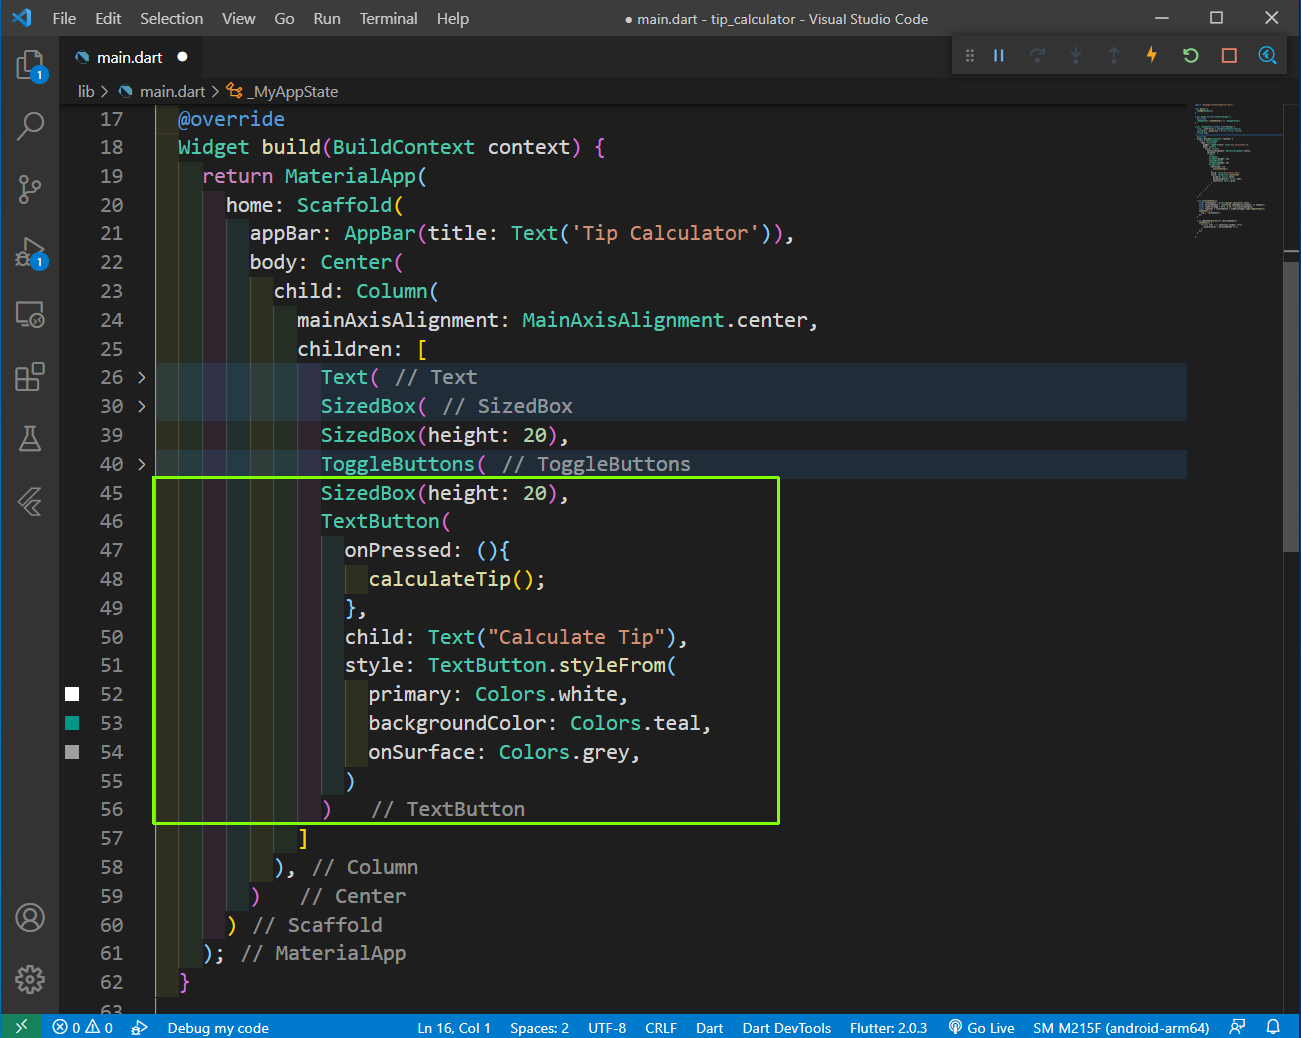Open the Help menu

point(453,18)
